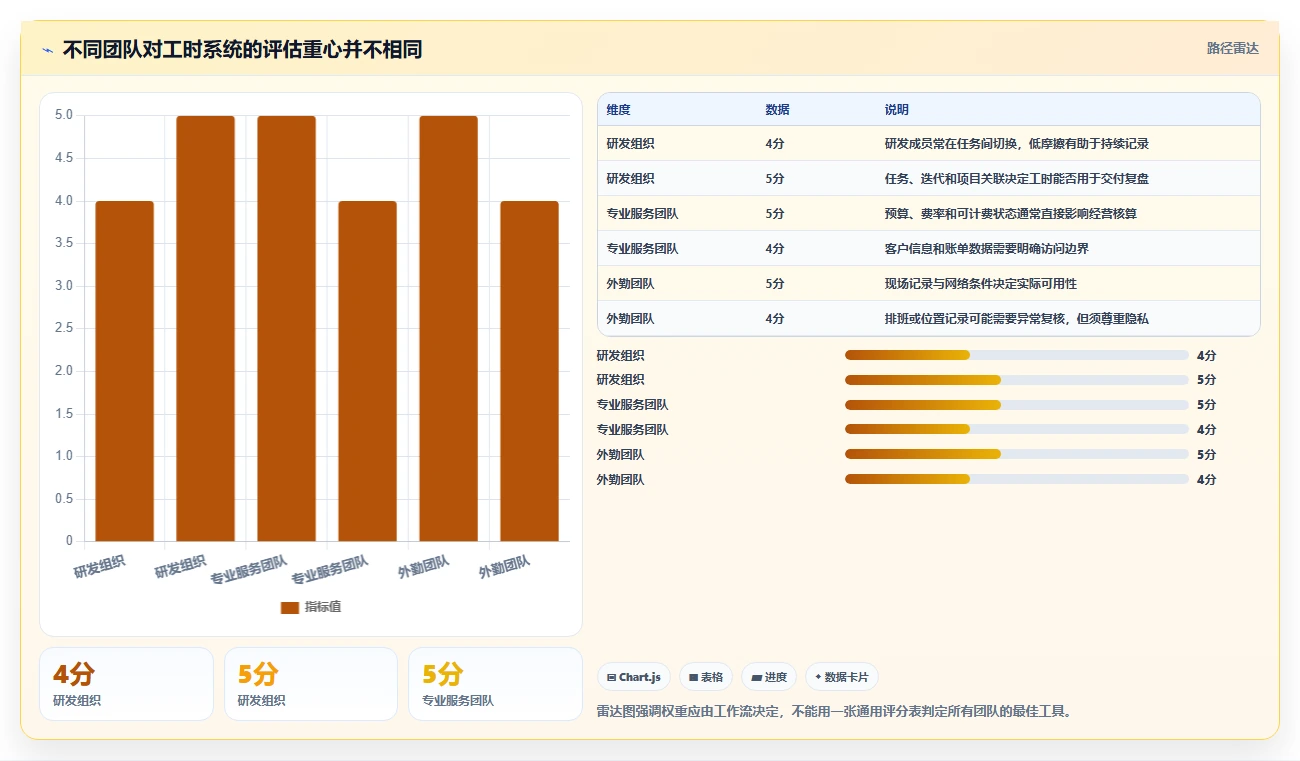This screenshot has height=761, width=1300.
Task: Click the 0.5 y-axis tick label
Action: 63,498
